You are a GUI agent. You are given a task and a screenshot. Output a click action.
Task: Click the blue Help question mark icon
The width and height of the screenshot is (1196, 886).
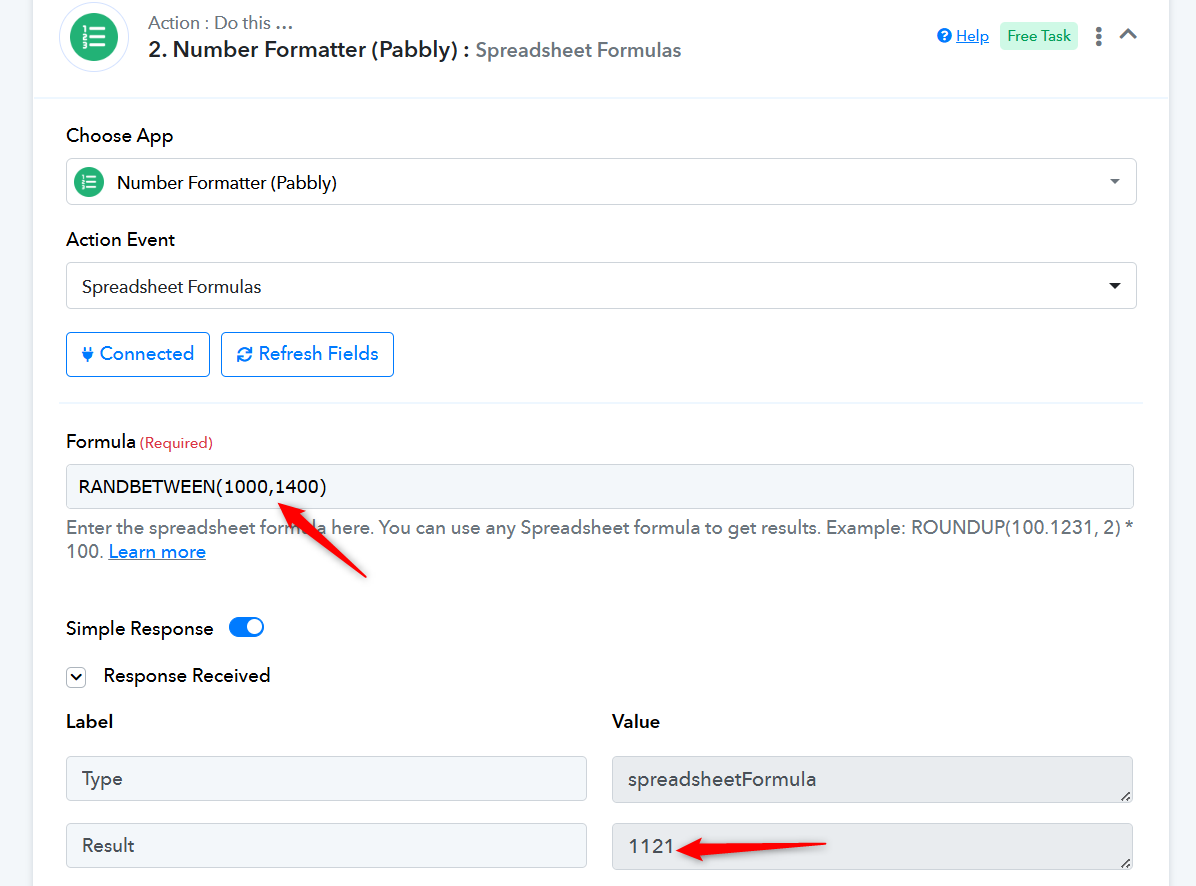(x=944, y=36)
